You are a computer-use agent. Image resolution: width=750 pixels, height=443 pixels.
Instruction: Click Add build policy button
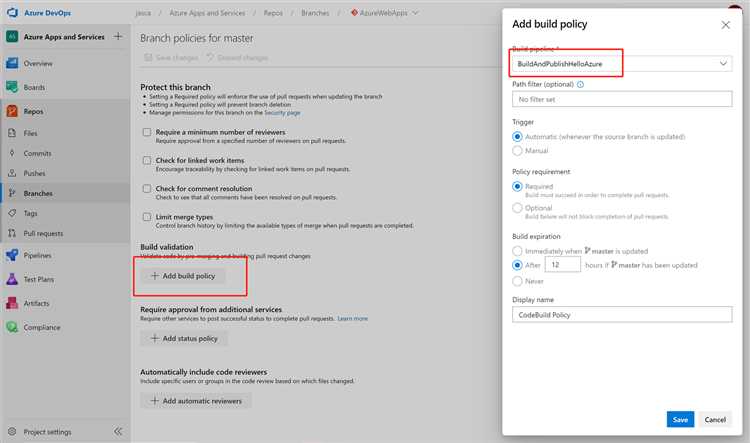point(183,276)
